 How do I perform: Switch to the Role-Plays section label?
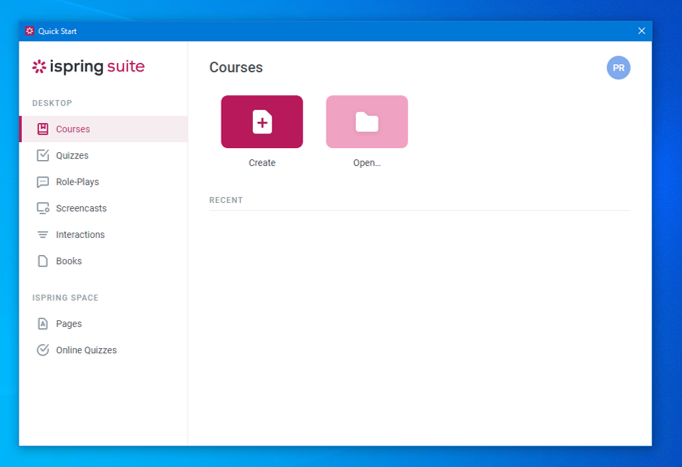click(77, 182)
